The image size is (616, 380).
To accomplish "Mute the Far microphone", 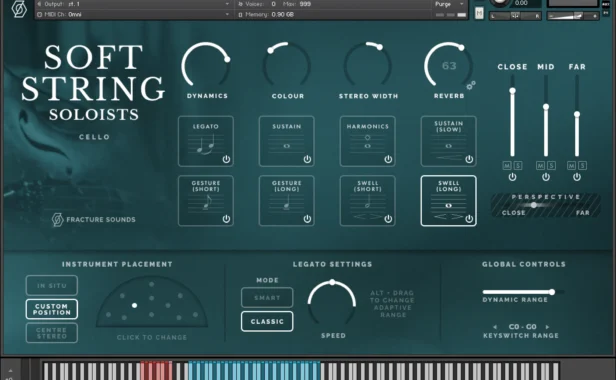I will coord(572,166).
